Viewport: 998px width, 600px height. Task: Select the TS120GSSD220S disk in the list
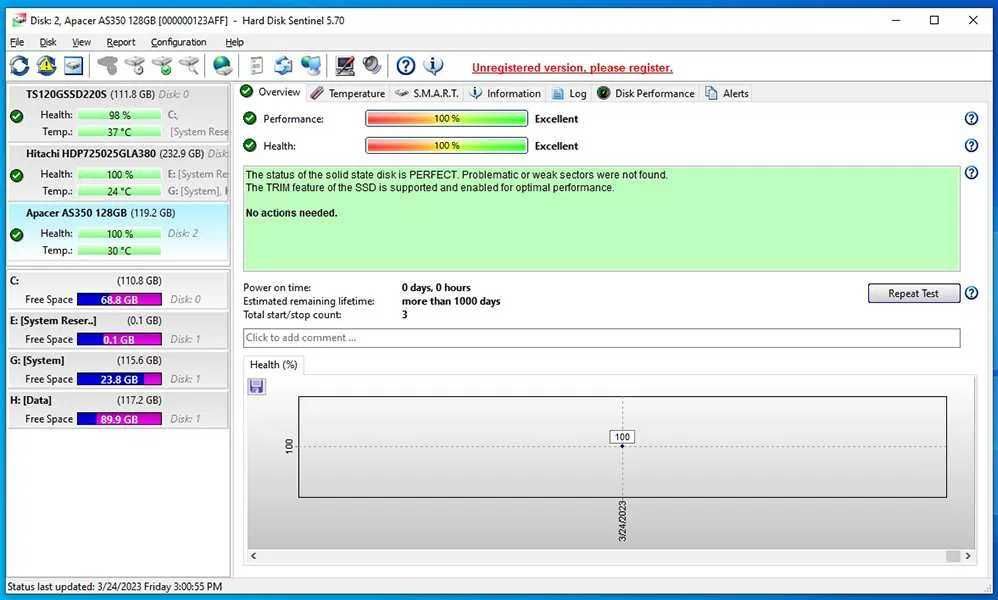pos(118,113)
